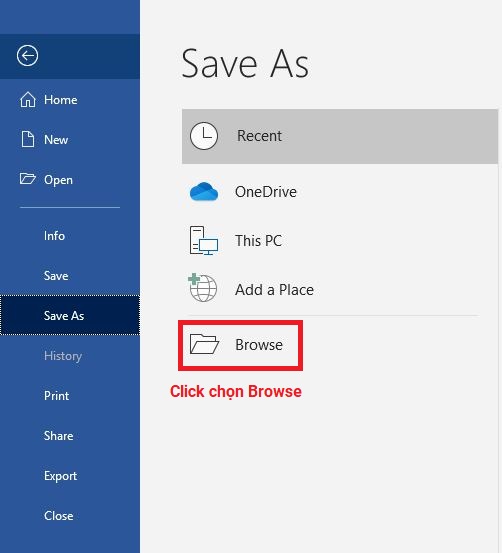502x553 pixels.
Task: Choose Close in the sidebar
Action: pyautogui.click(x=59, y=516)
